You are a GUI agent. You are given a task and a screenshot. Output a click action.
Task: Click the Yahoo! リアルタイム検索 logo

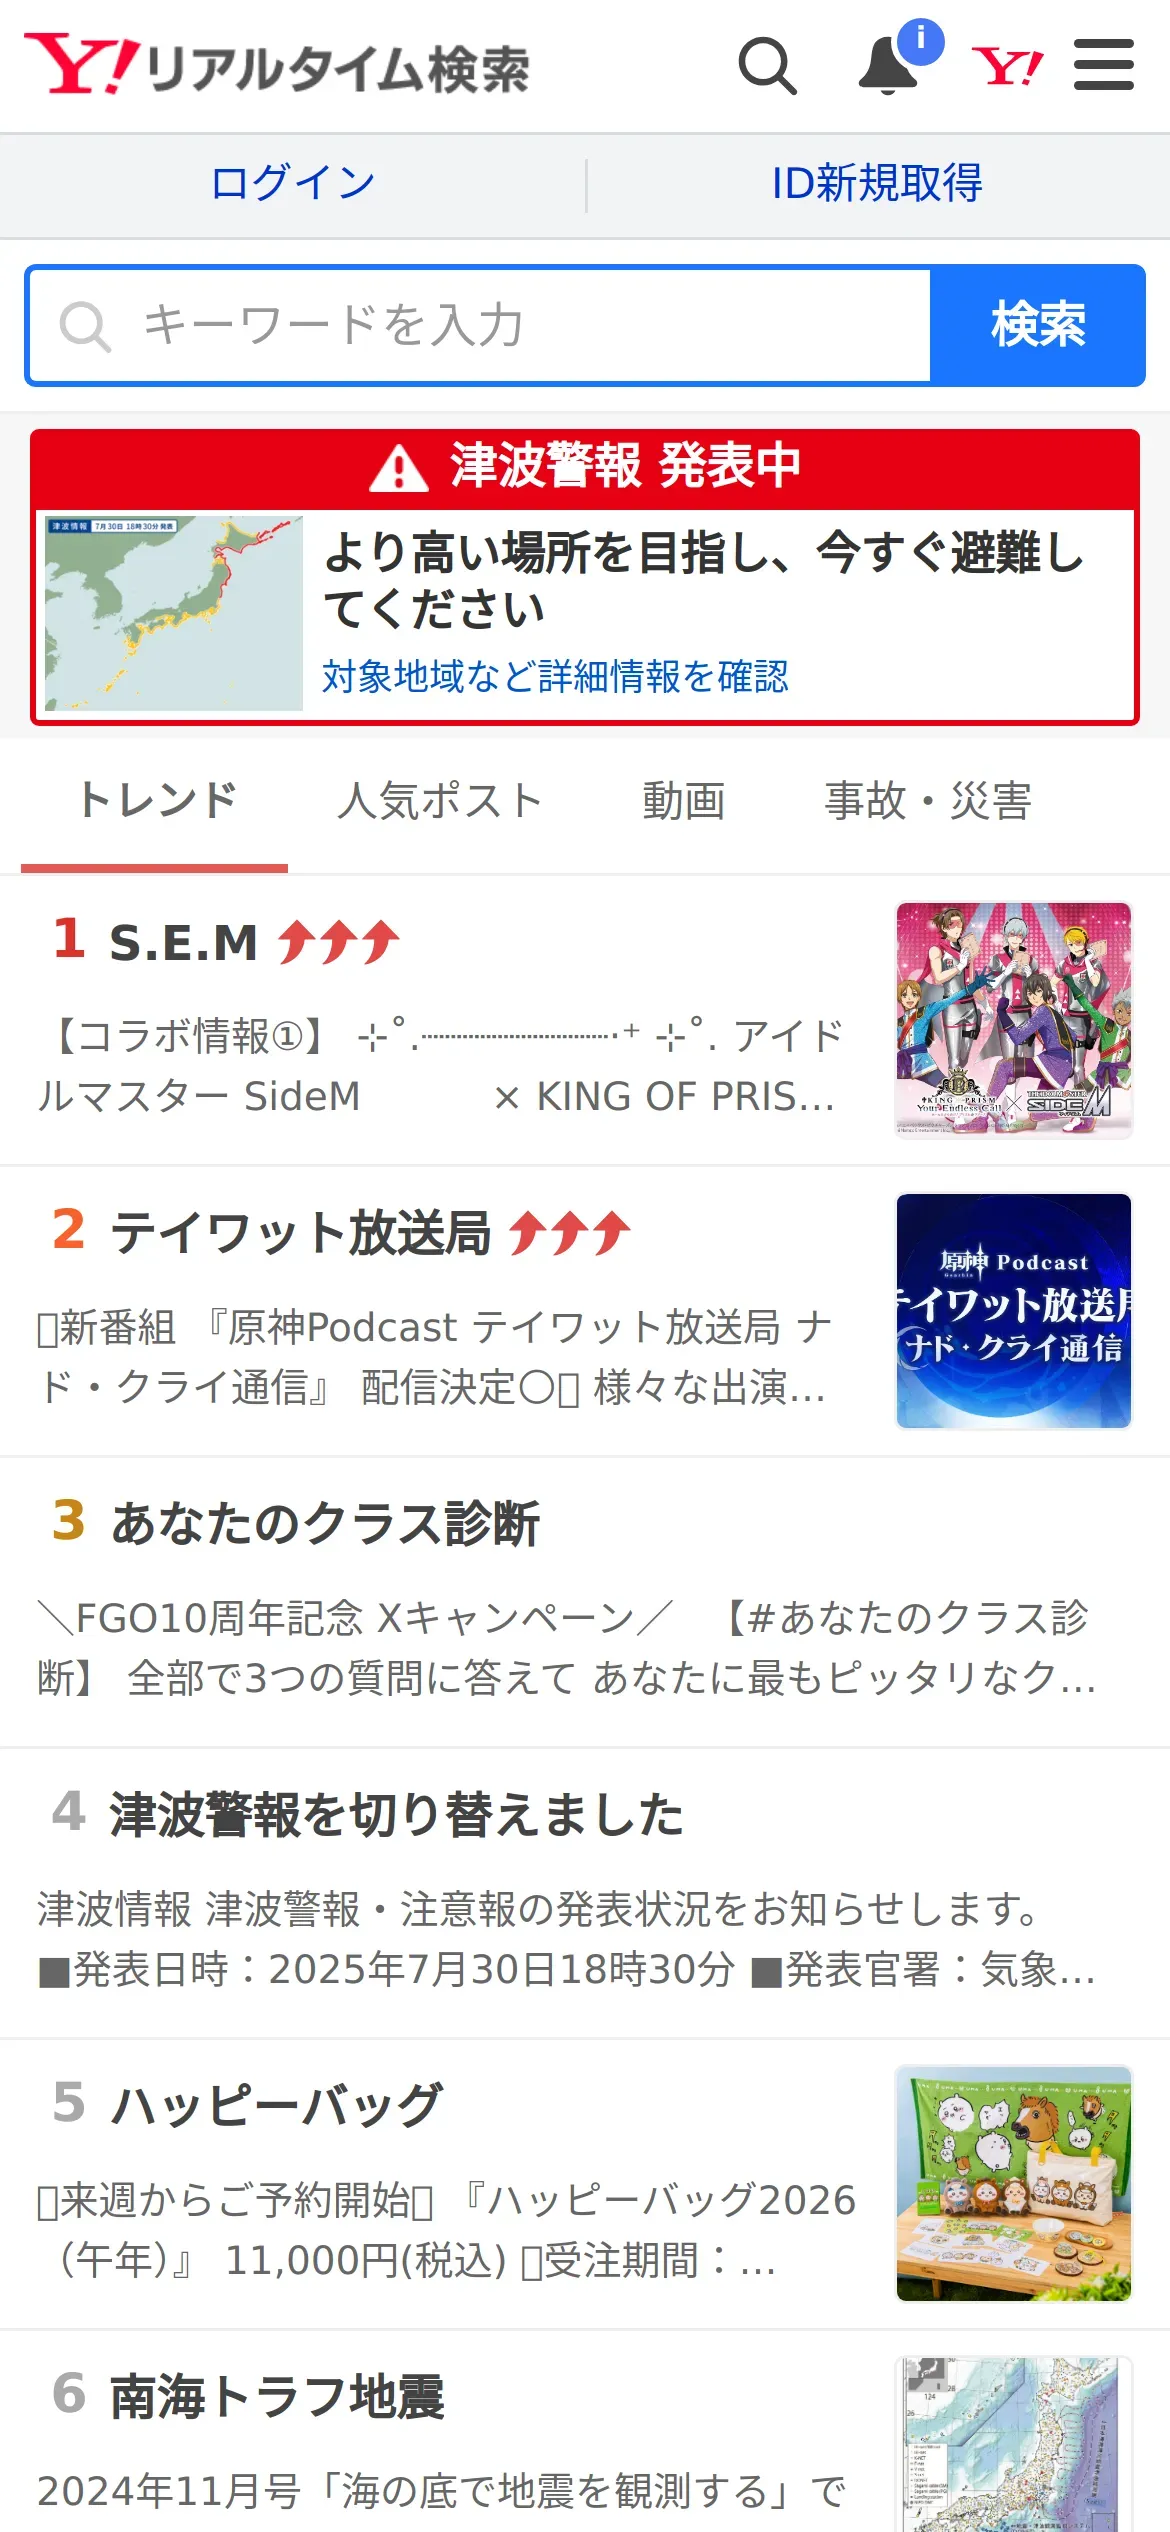(277, 66)
